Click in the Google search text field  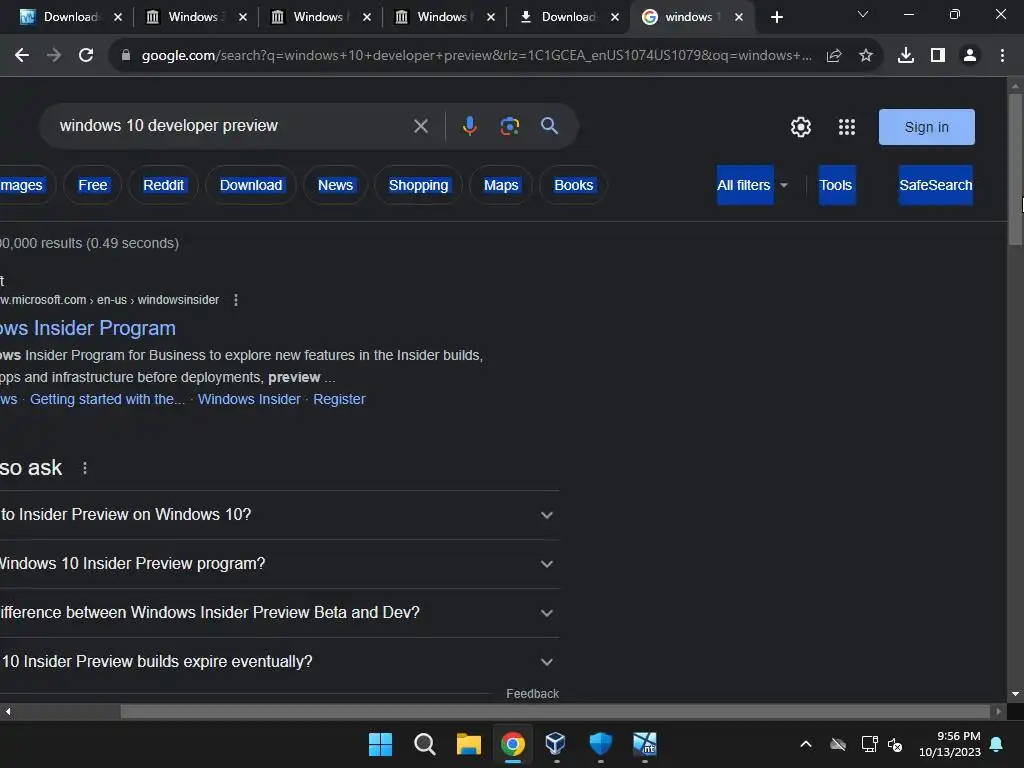[x=229, y=126]
